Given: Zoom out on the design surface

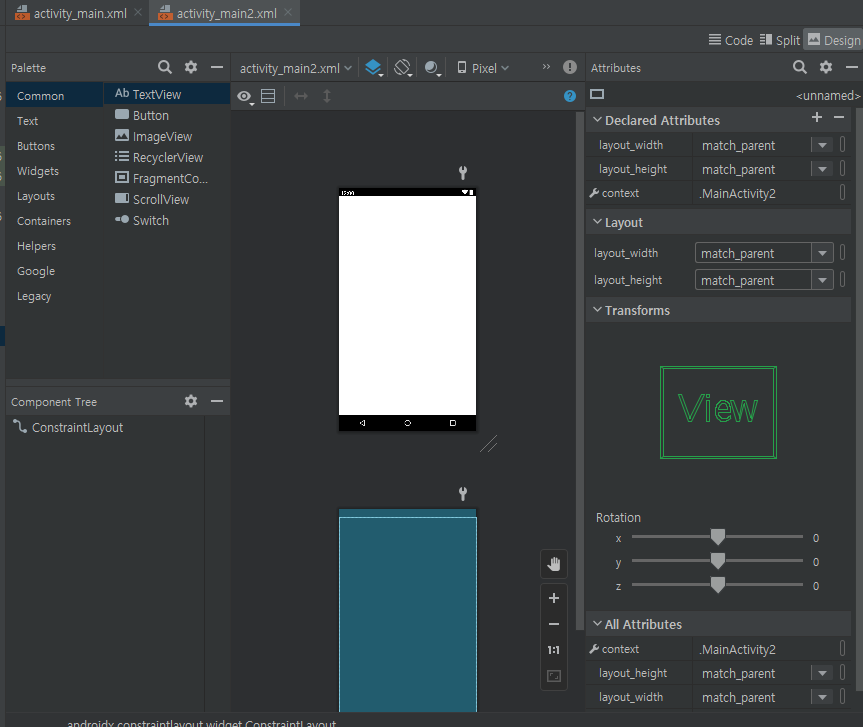Looking at the screenshot, I should [554, 624].
